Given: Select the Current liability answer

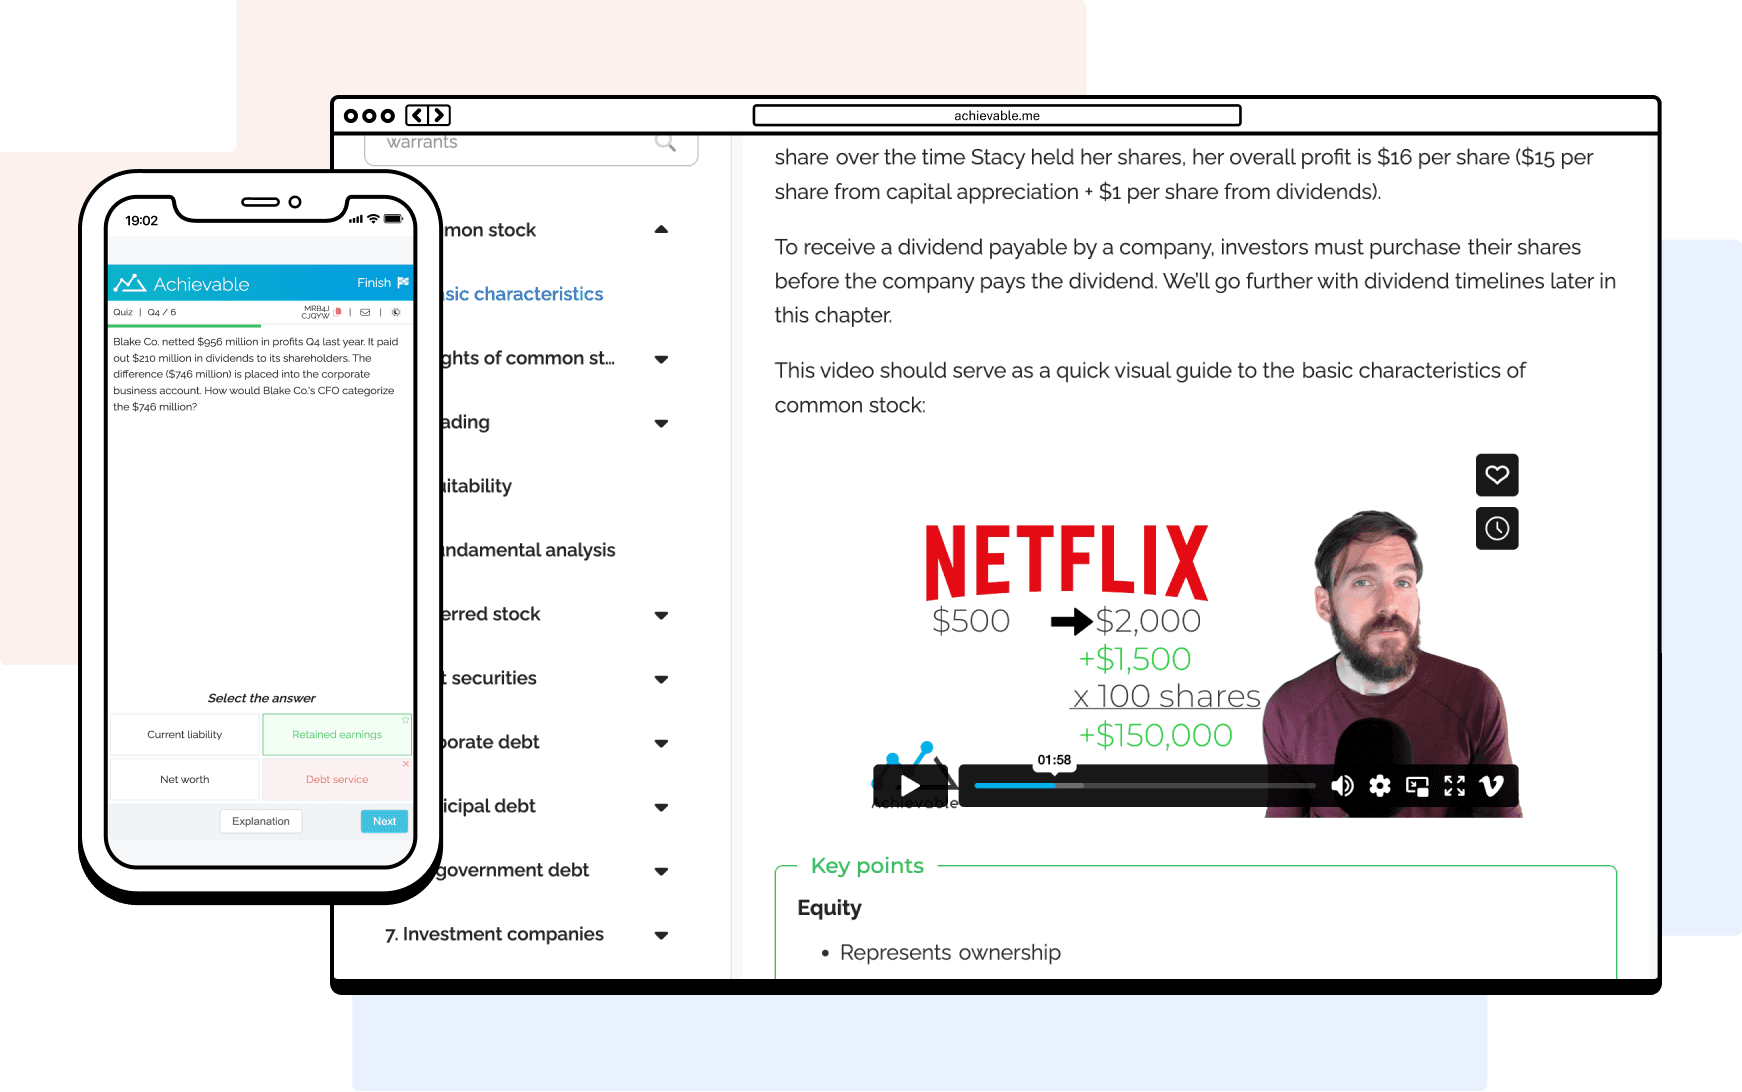Looking at the screenshot, I should (185, 735).
